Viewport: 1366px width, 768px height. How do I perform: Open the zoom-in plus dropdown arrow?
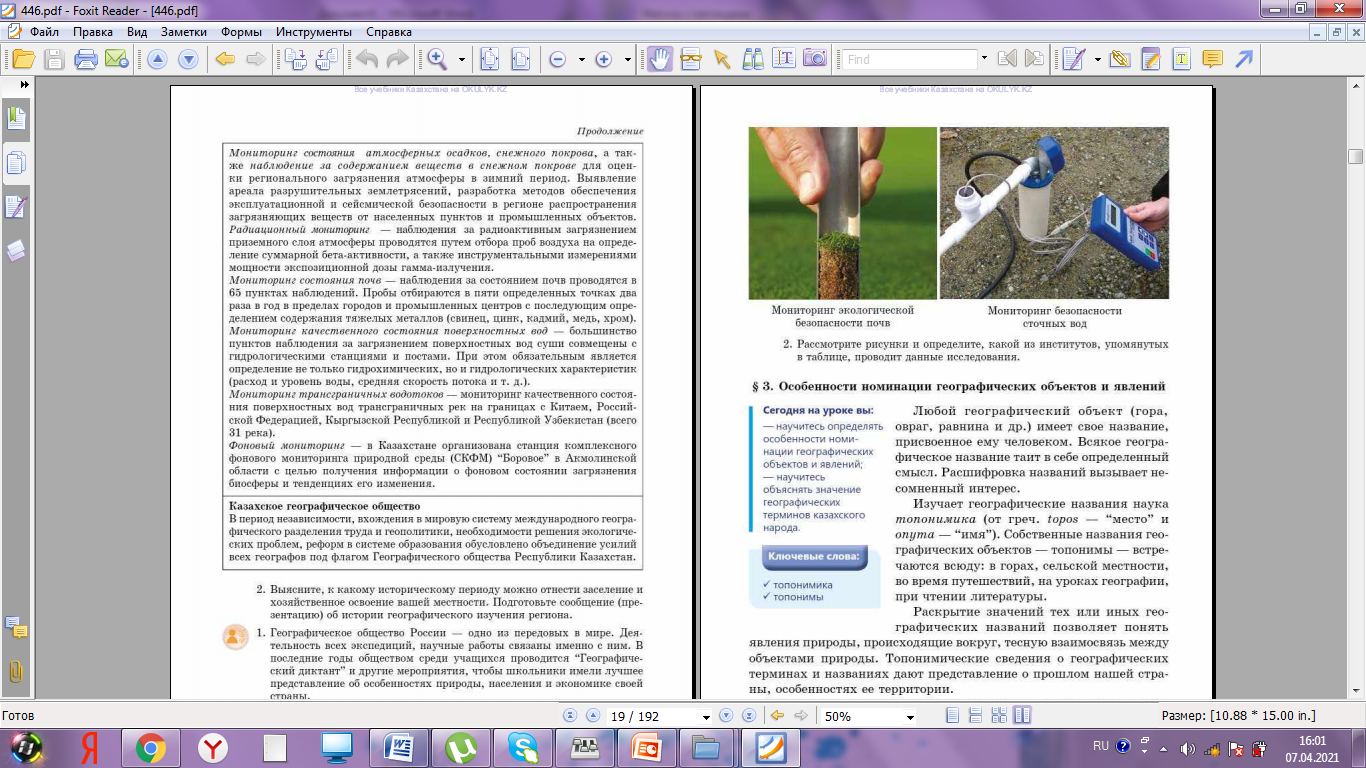[x=626, y=60]
